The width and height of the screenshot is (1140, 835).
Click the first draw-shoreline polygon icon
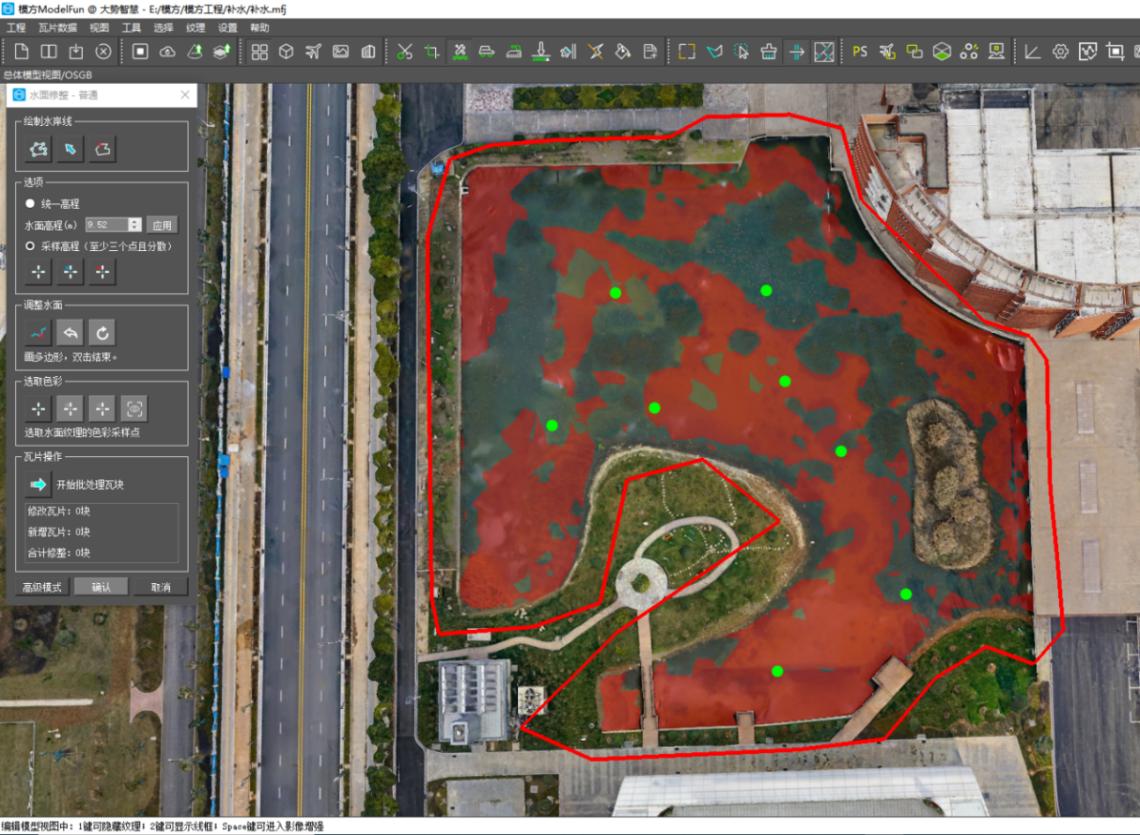(39, 149)
